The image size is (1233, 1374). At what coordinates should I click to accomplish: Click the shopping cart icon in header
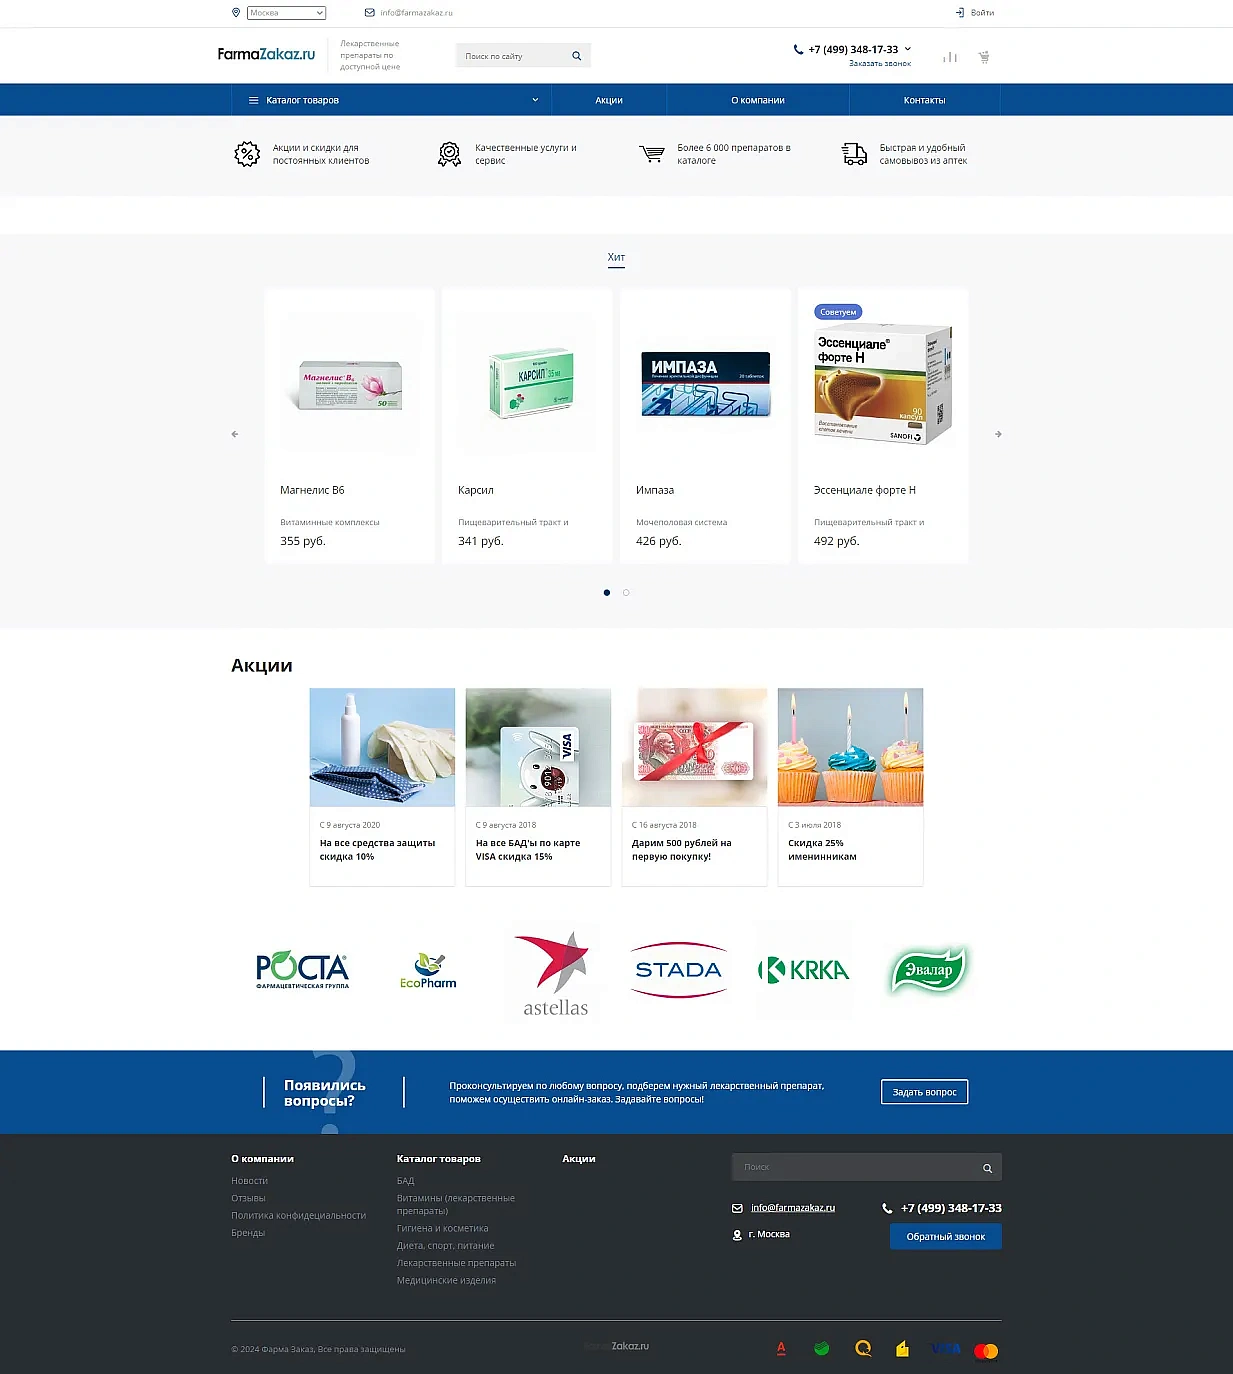pyautogui.click(x=984, y=57)
